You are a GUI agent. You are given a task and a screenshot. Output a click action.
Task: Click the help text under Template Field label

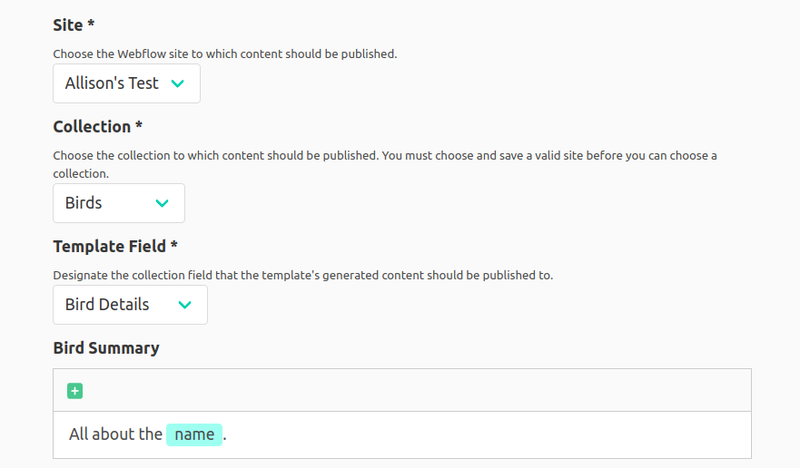click(302, 274)
